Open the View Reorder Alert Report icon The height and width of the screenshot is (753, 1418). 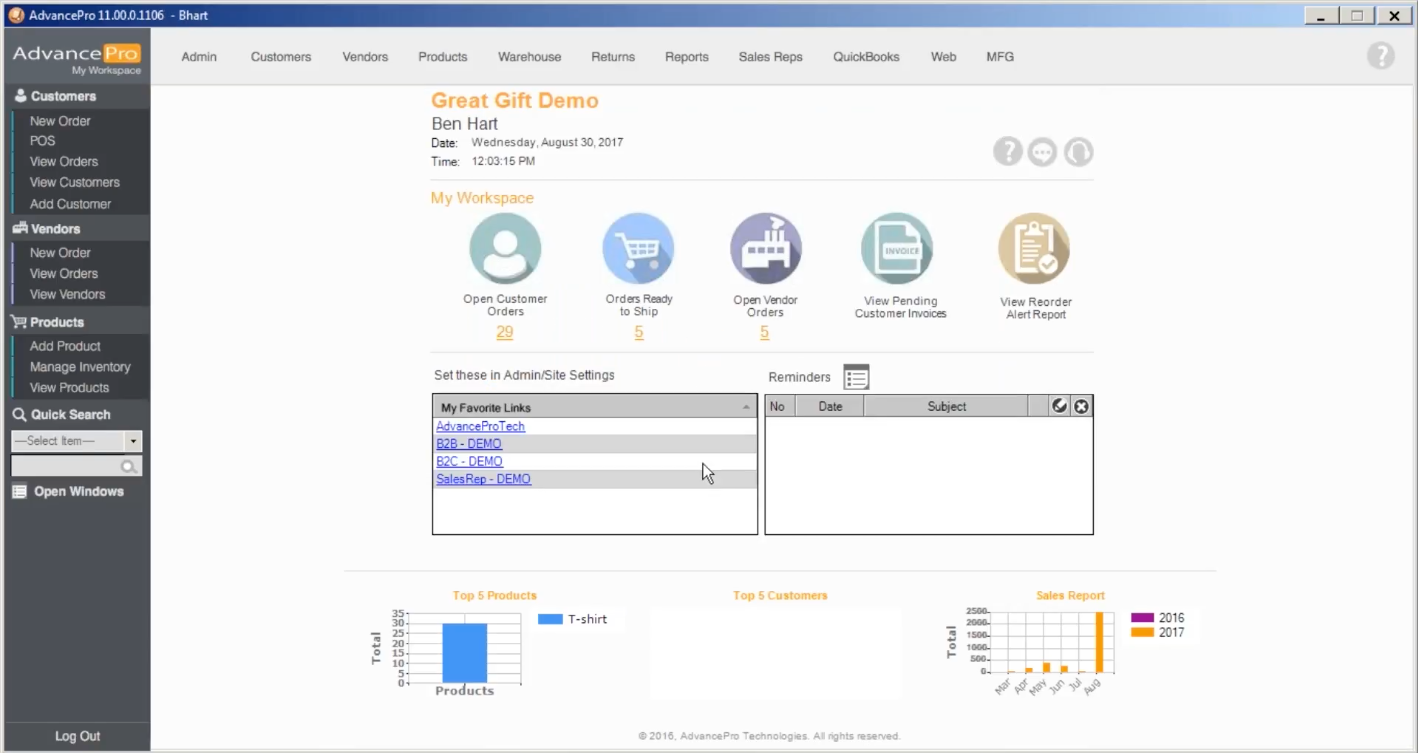(x=1034, y=249)
